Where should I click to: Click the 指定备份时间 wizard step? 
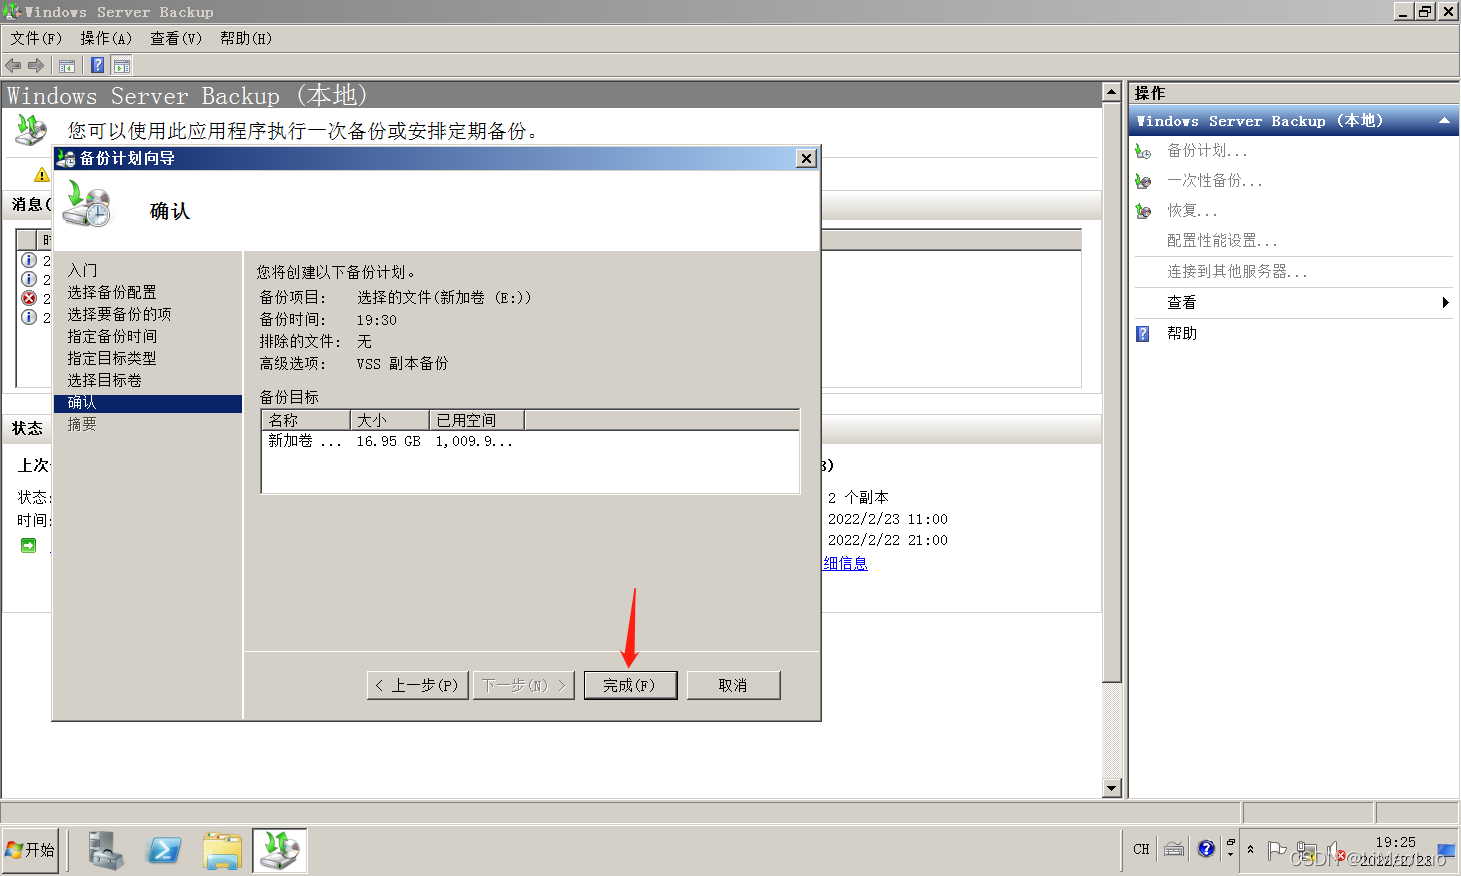tap(112, 336)
